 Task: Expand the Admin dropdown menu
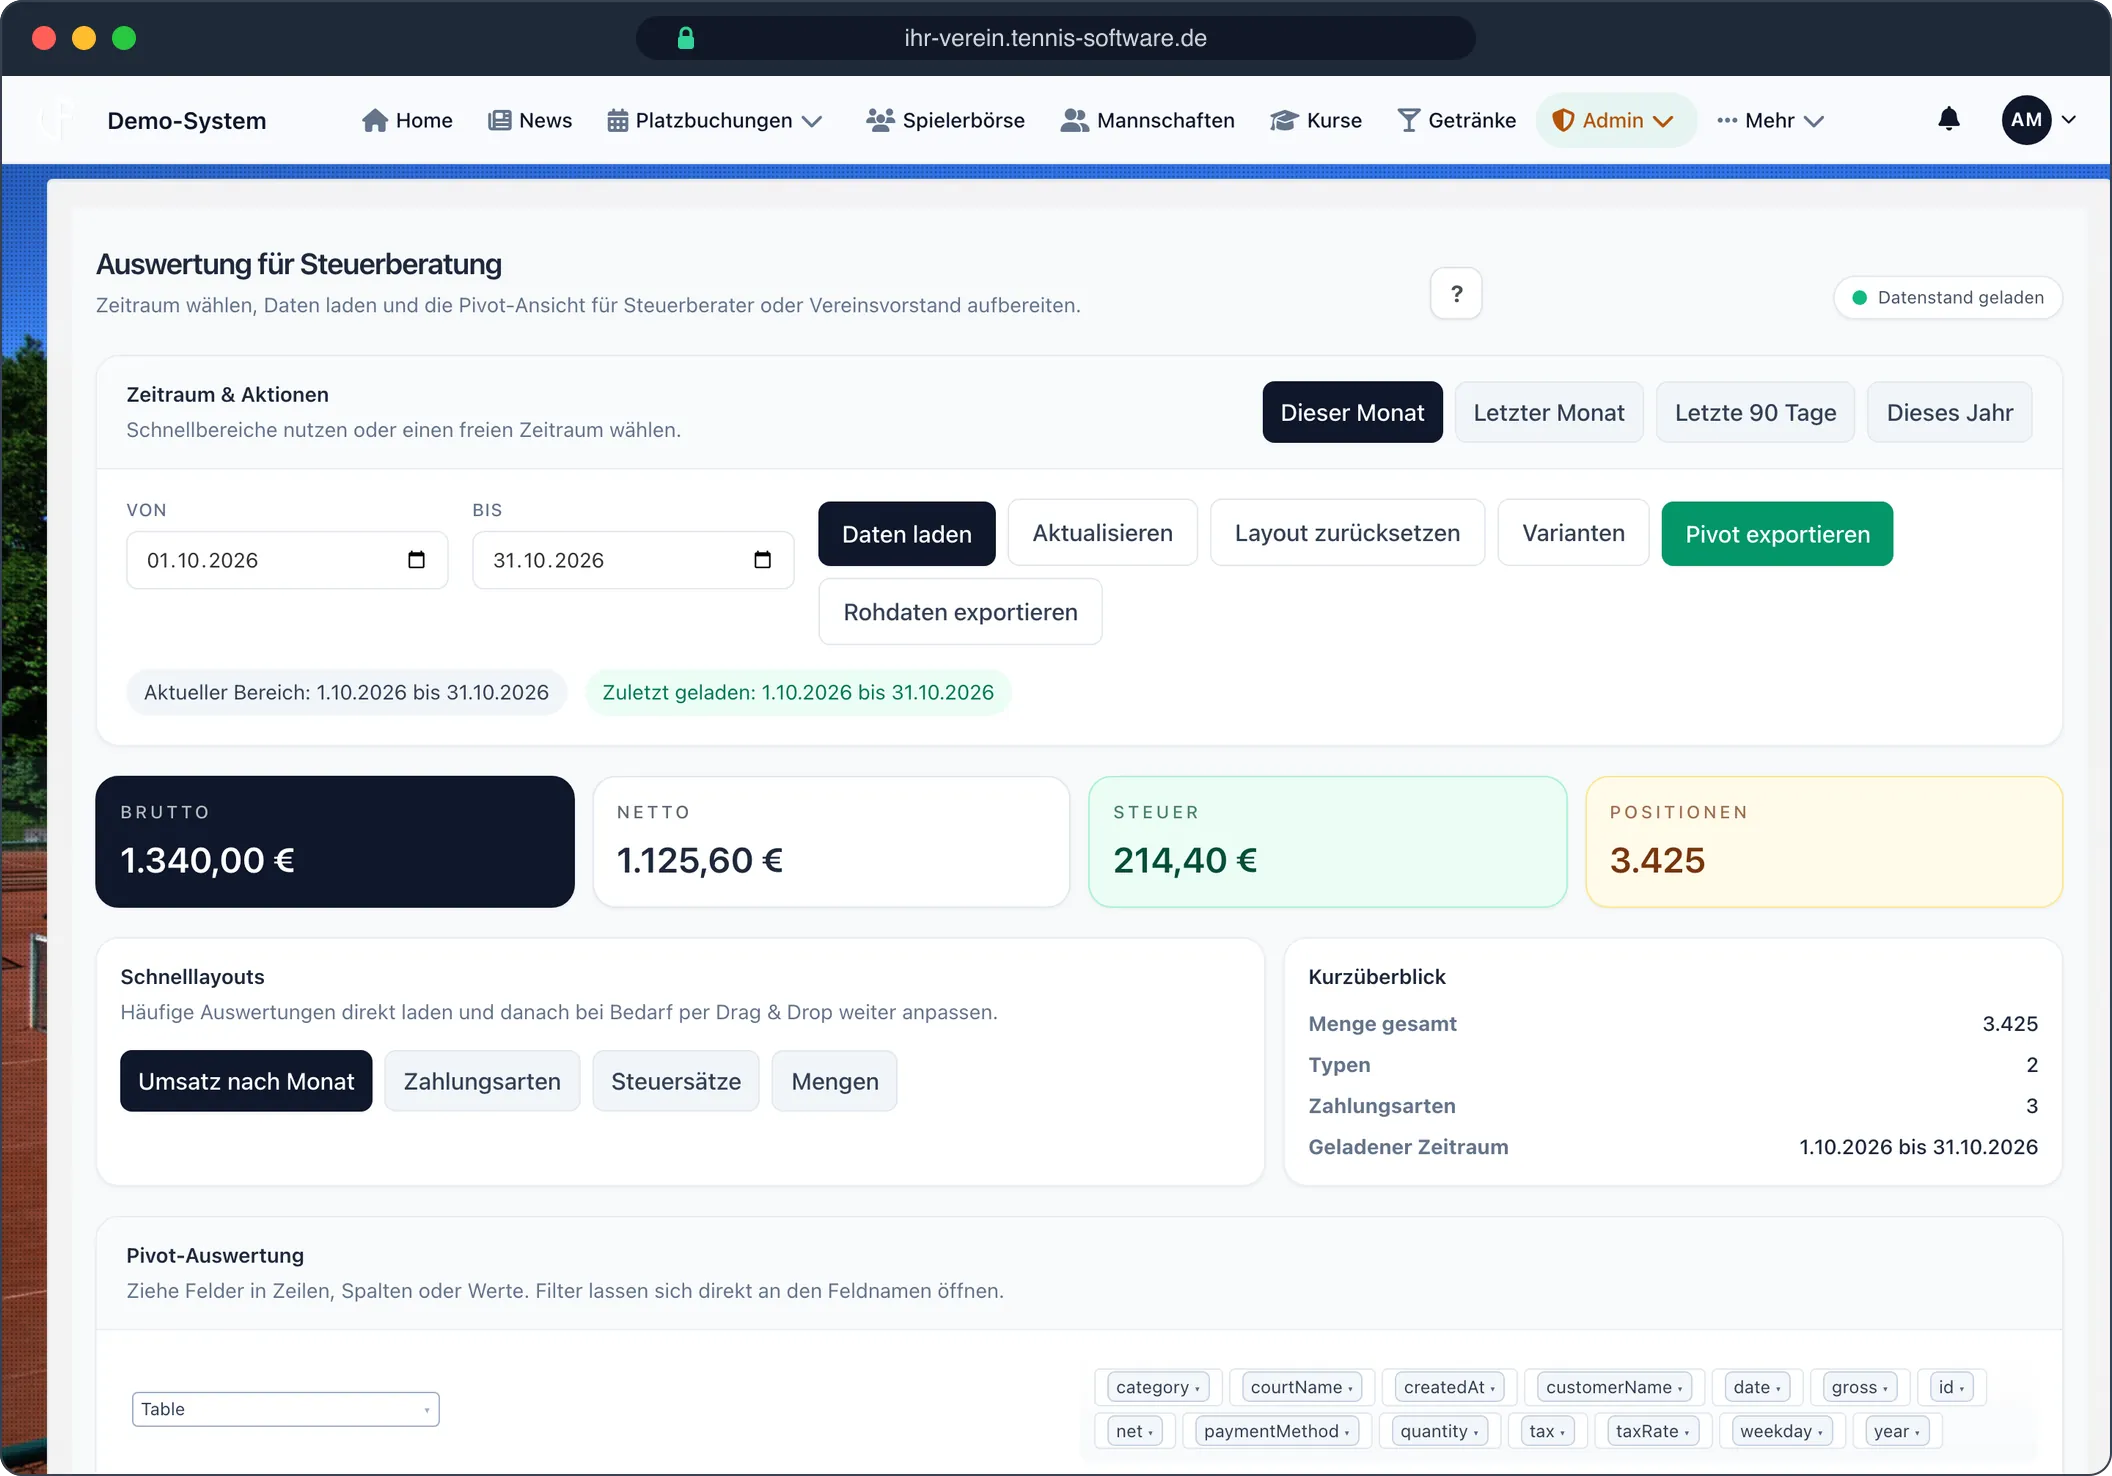(1615, 120)
